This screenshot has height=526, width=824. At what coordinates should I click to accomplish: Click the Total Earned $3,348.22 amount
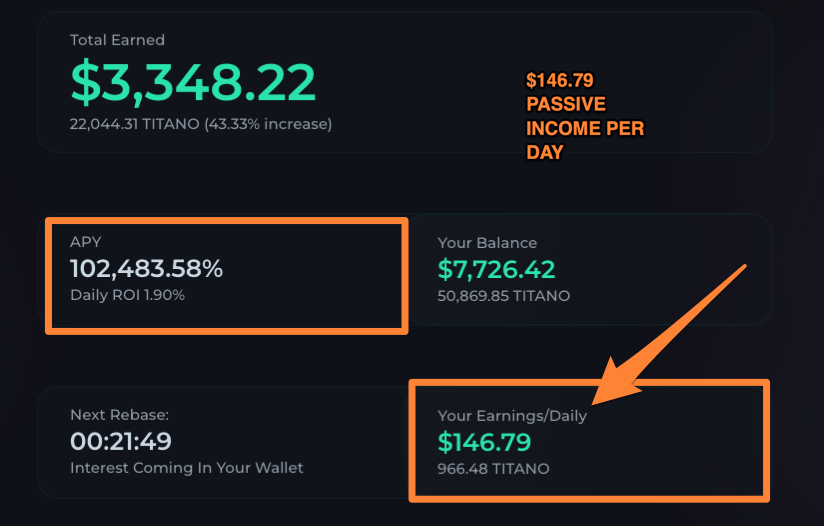click(x=193, y=82)
